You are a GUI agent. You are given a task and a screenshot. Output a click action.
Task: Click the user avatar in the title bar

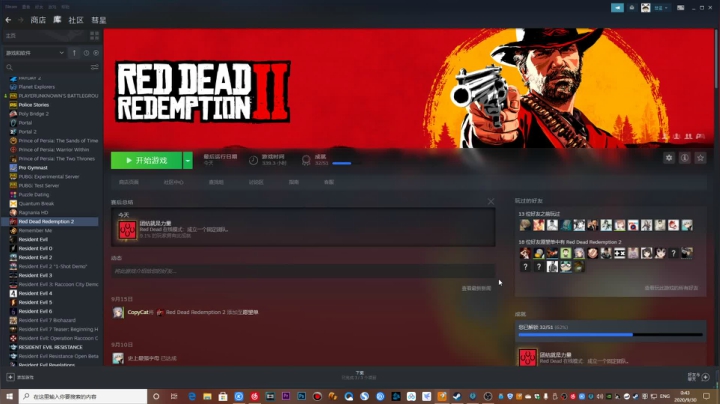pyautogui.click(x=646, y=8)
